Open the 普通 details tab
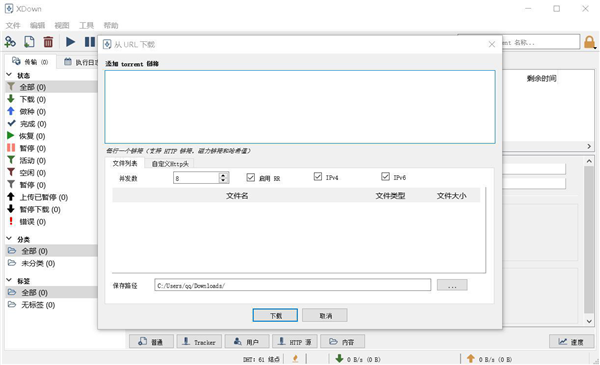600x365 pixels. tap(152, 341)
